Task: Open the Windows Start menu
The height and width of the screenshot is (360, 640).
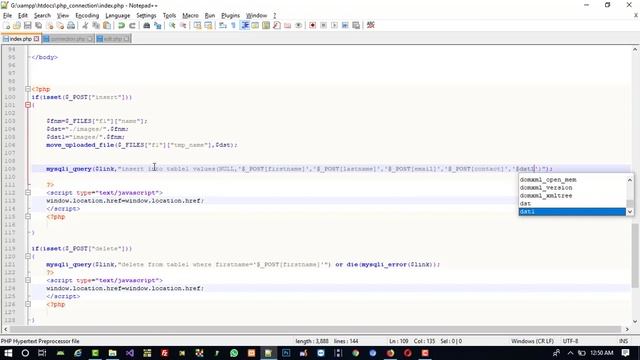Action: pyautogui.click(x=8, y=353)
